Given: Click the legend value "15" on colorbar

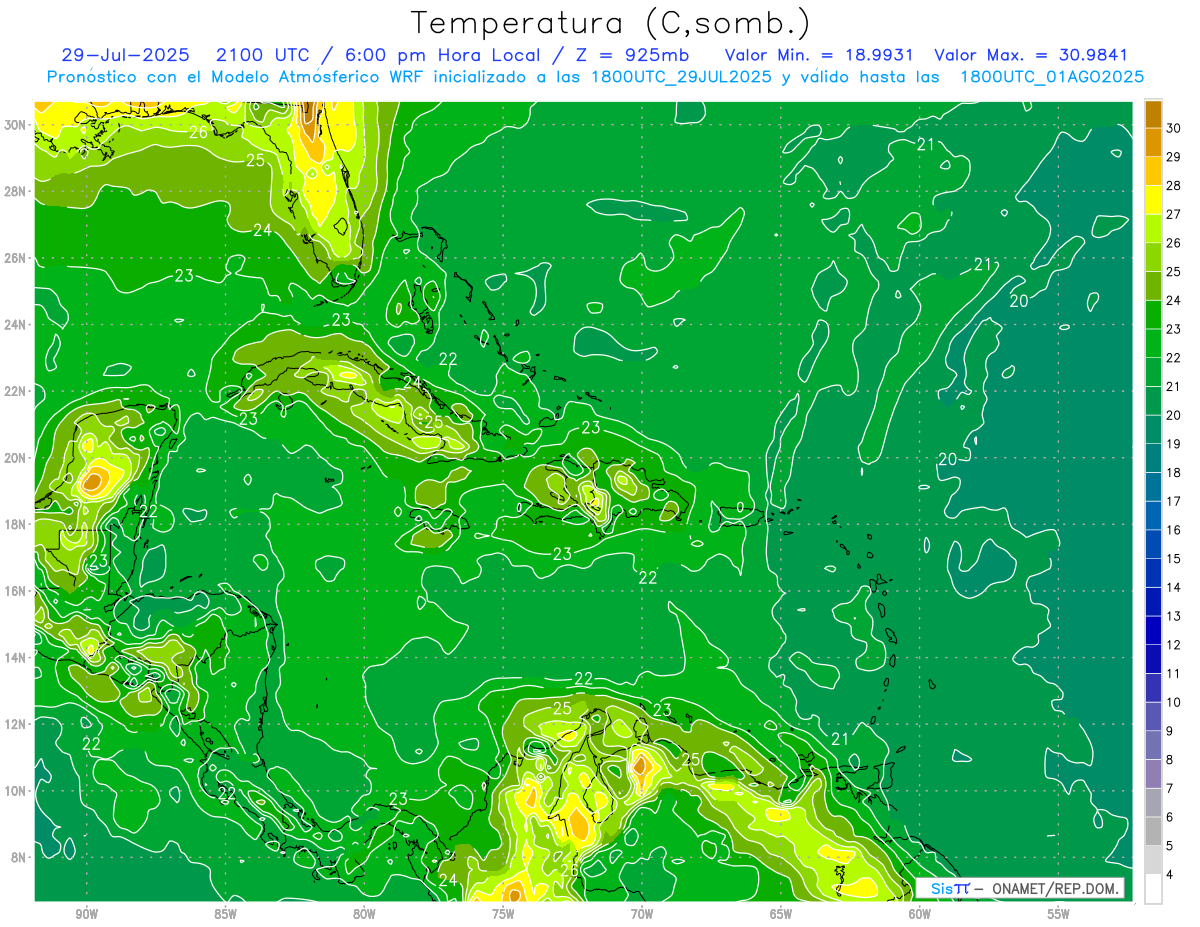Looking at the screenshot, I should pyautogui.click(x=1174, y=558).
